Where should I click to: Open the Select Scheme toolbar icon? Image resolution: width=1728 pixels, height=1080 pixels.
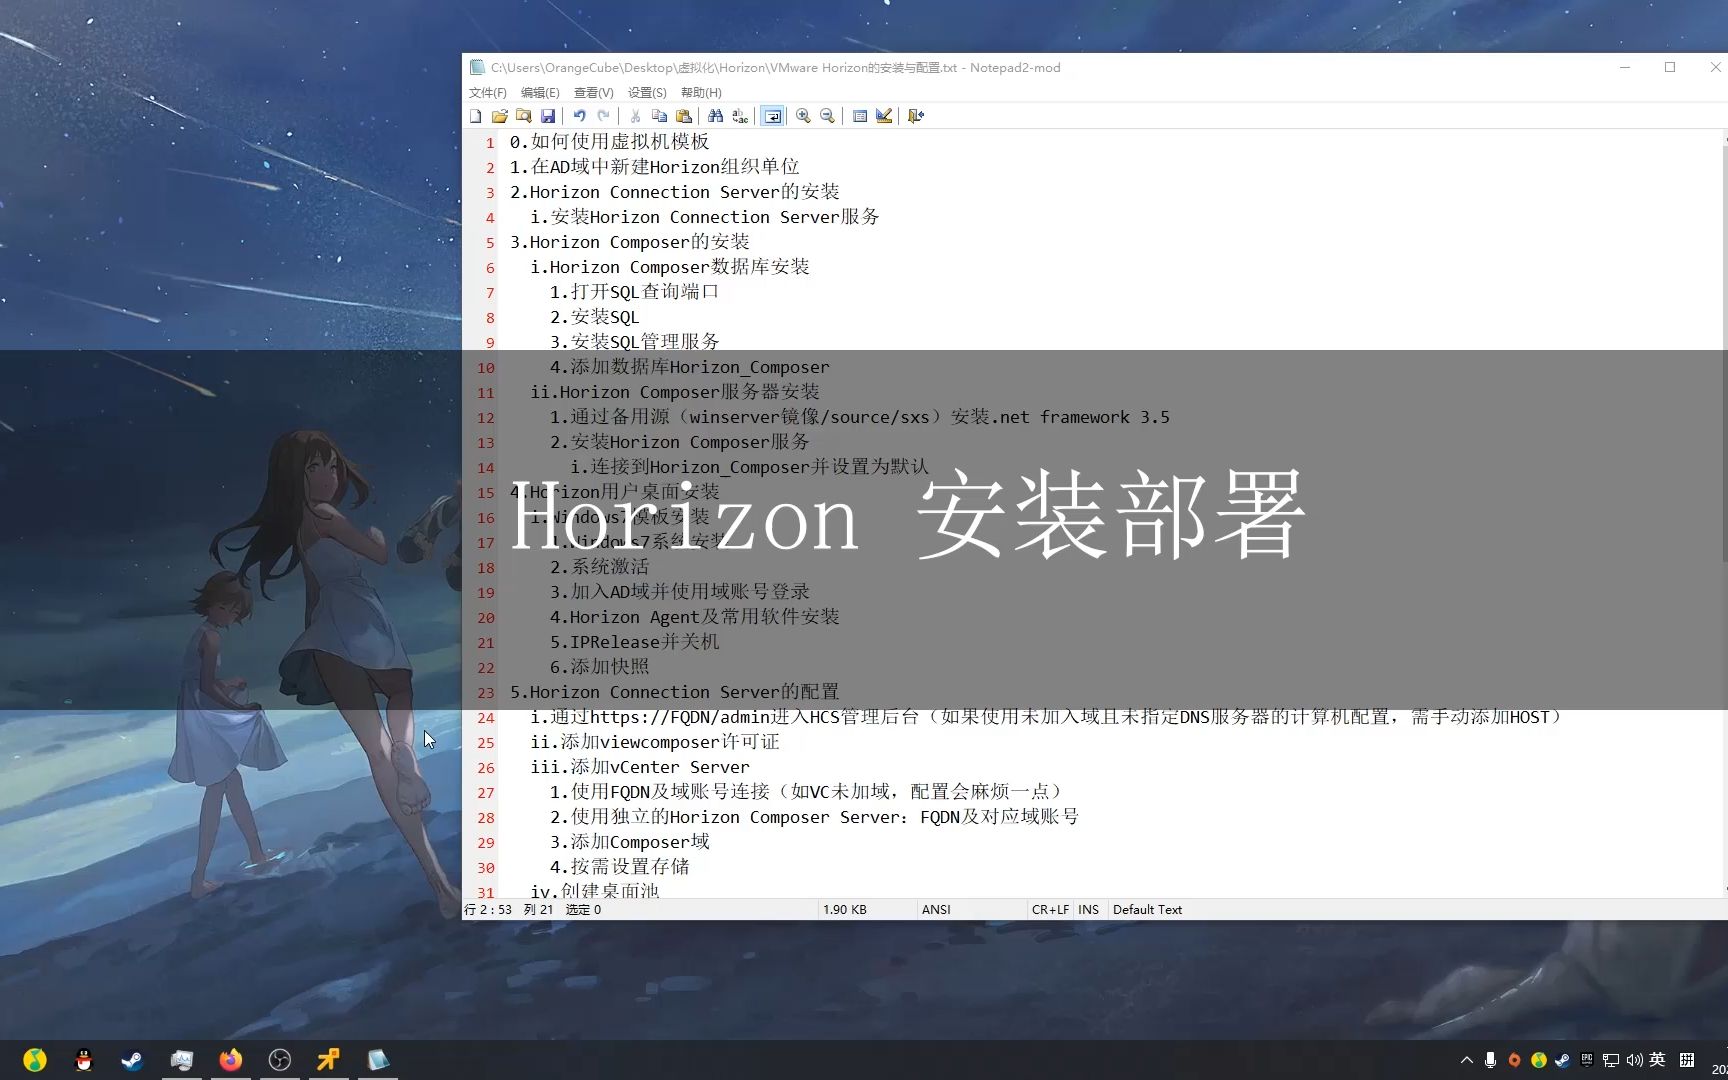[860, 116]
